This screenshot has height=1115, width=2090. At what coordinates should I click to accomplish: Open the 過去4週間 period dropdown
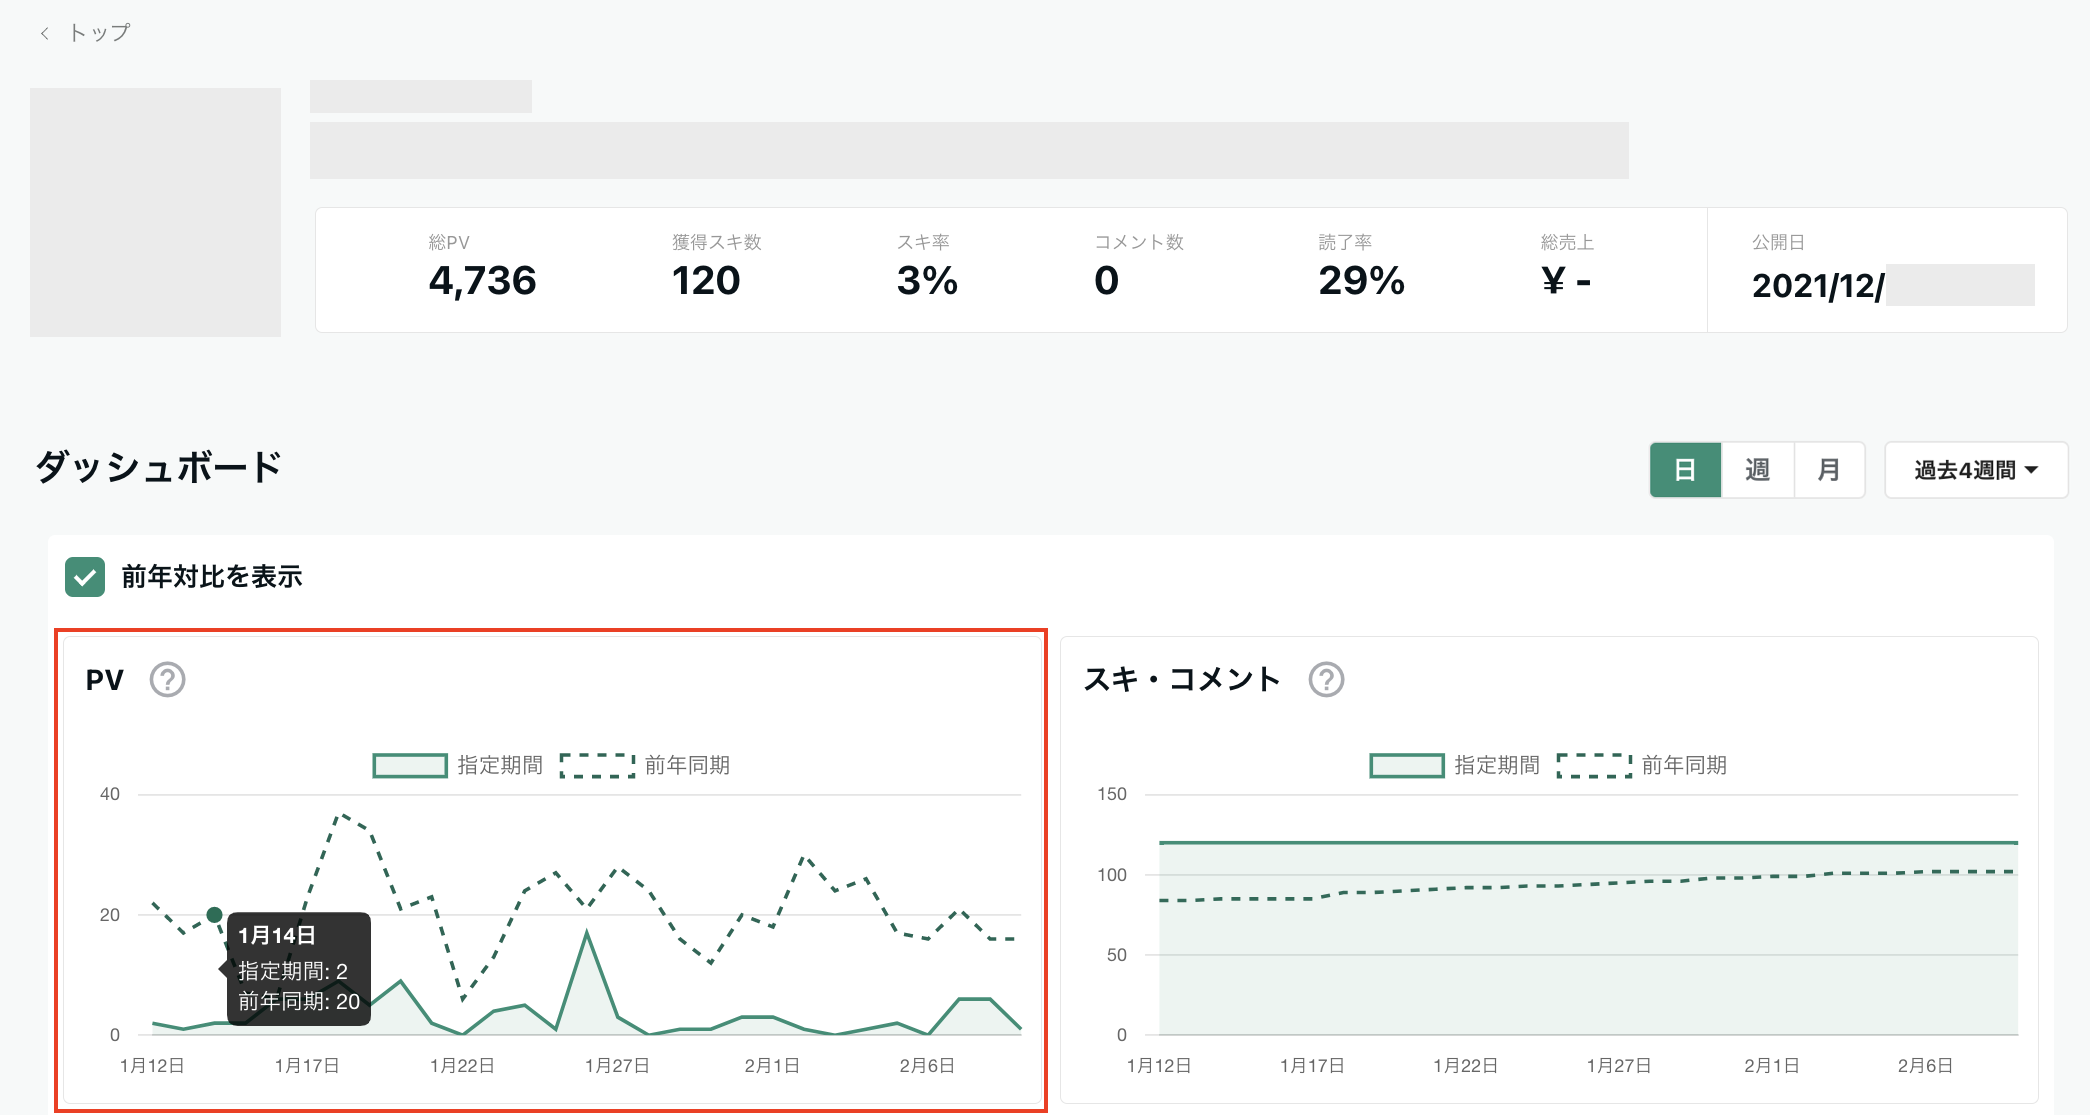click(1976, 470)
